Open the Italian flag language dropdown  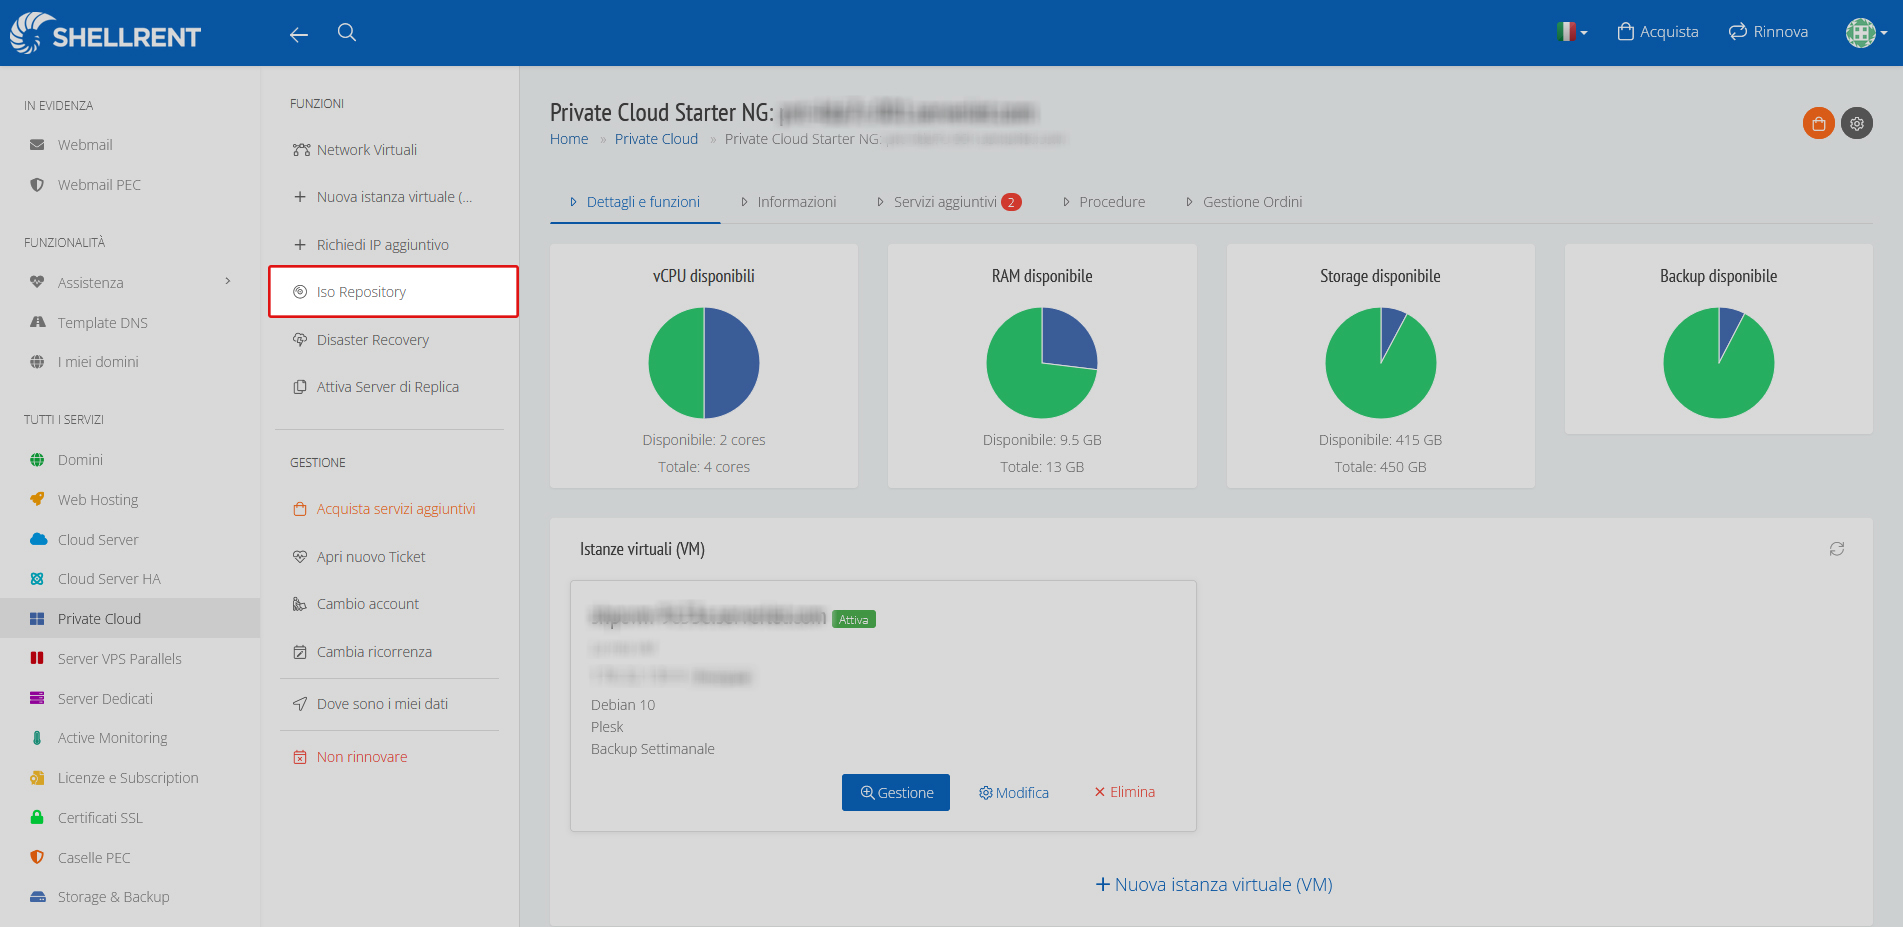(x=1572, y=32)
